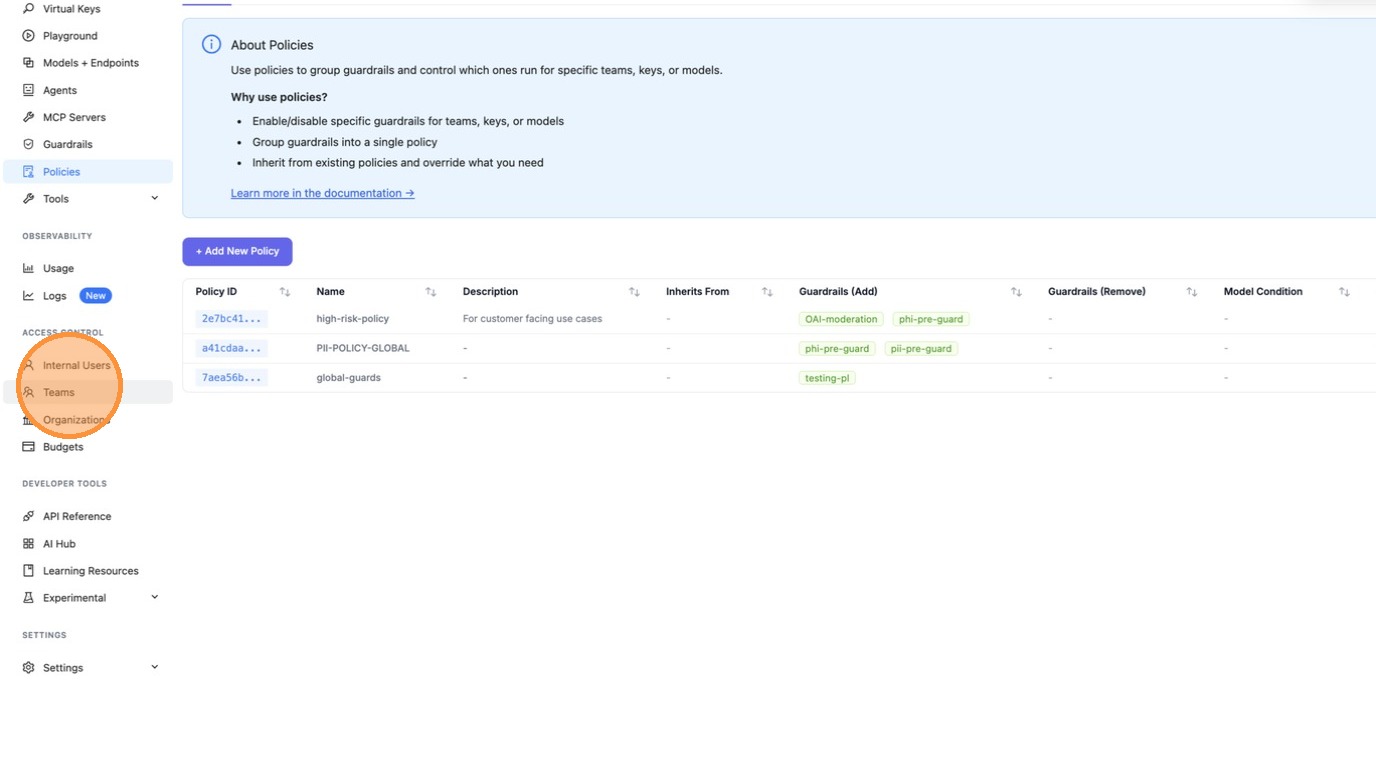This screenshot has height=769, width=1376.
Task: Click the API Reference icon
Action: coord(28,516)
